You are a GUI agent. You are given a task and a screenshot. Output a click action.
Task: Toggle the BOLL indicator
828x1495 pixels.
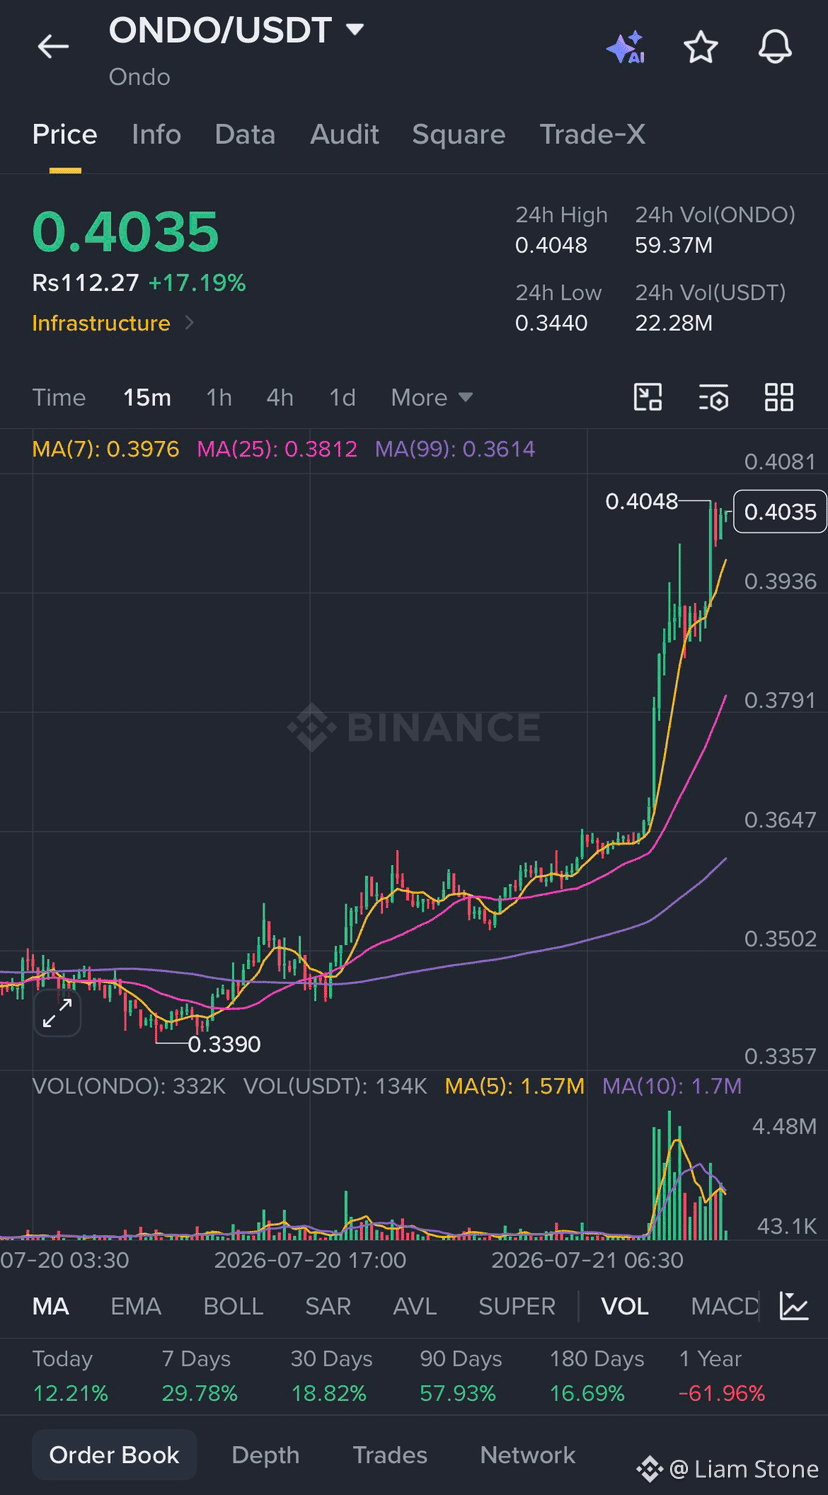click(233, 1306)
